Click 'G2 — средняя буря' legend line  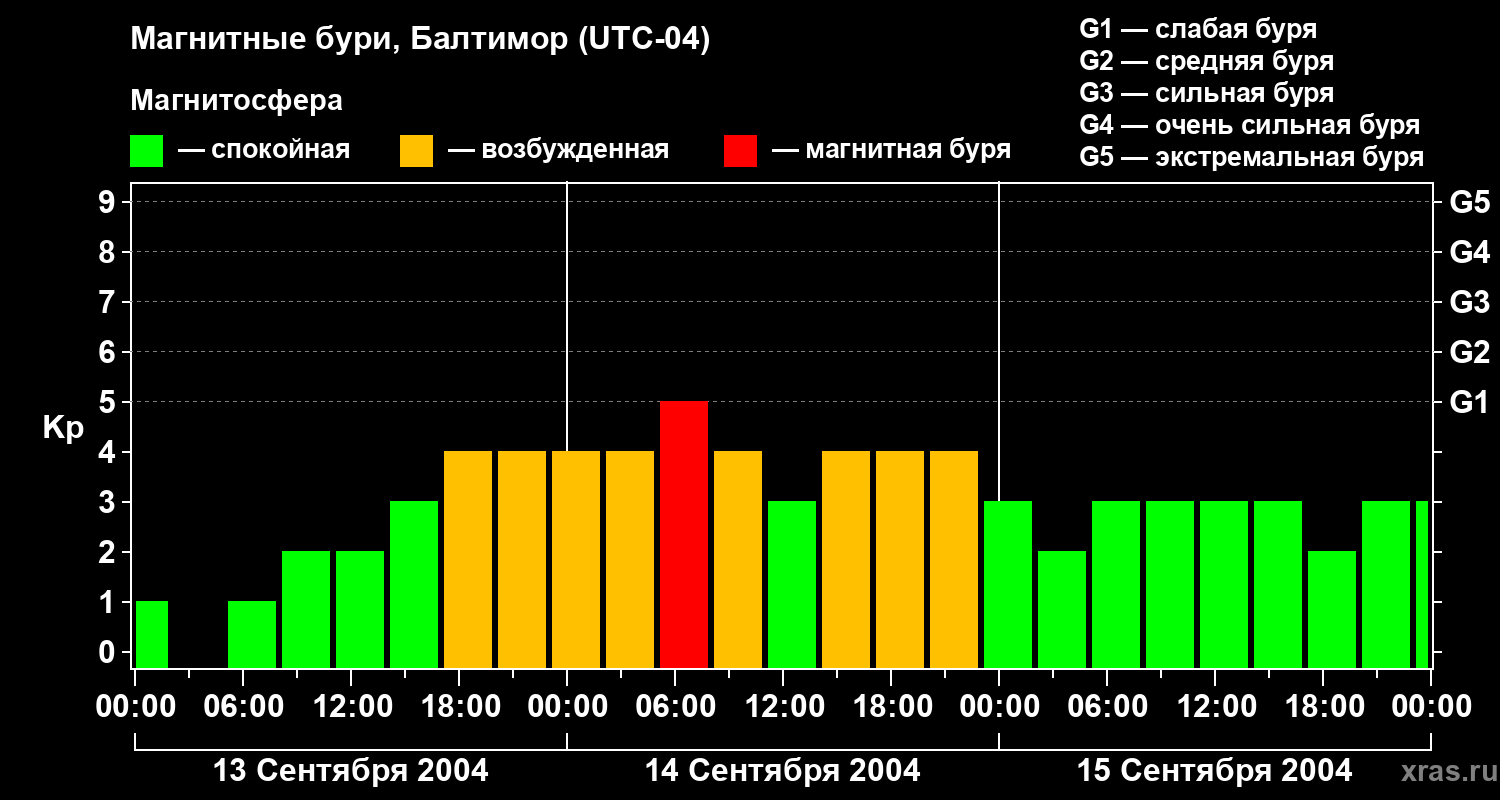click(1207, 61)
